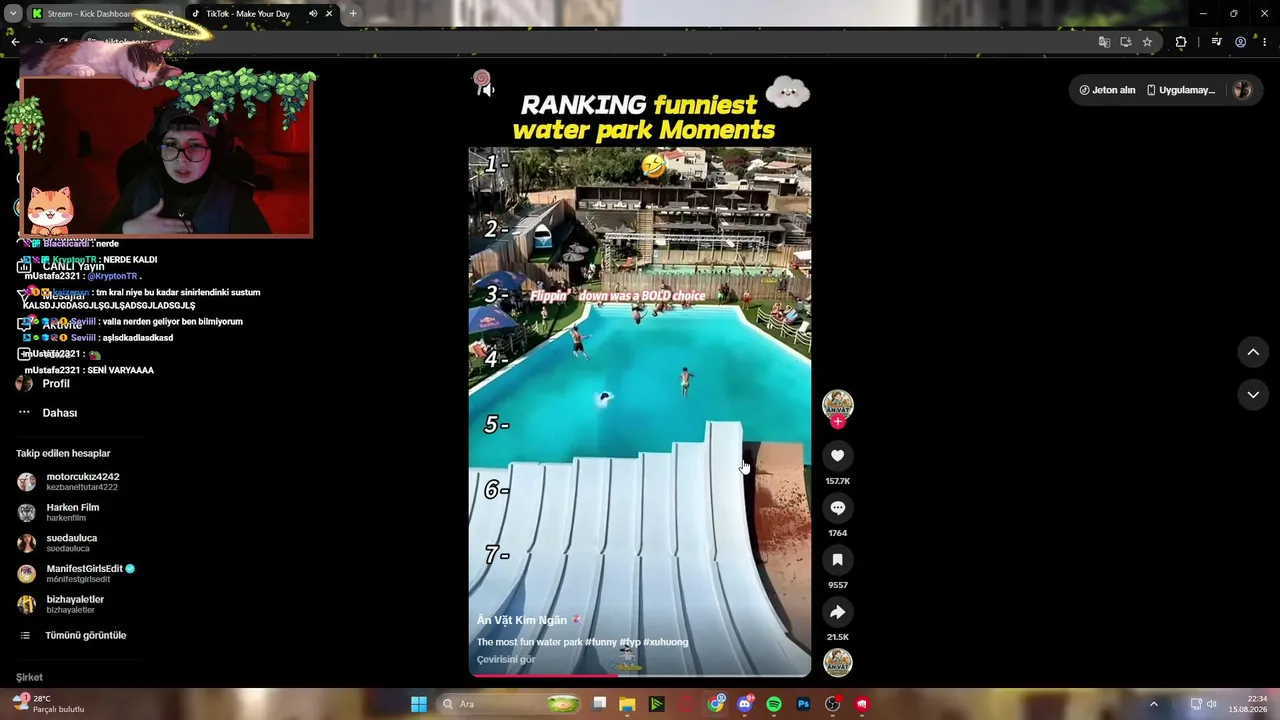Open the creator's avatar beside the video
This screenshot has width=1280, height=720.
[x=837, y=404]
